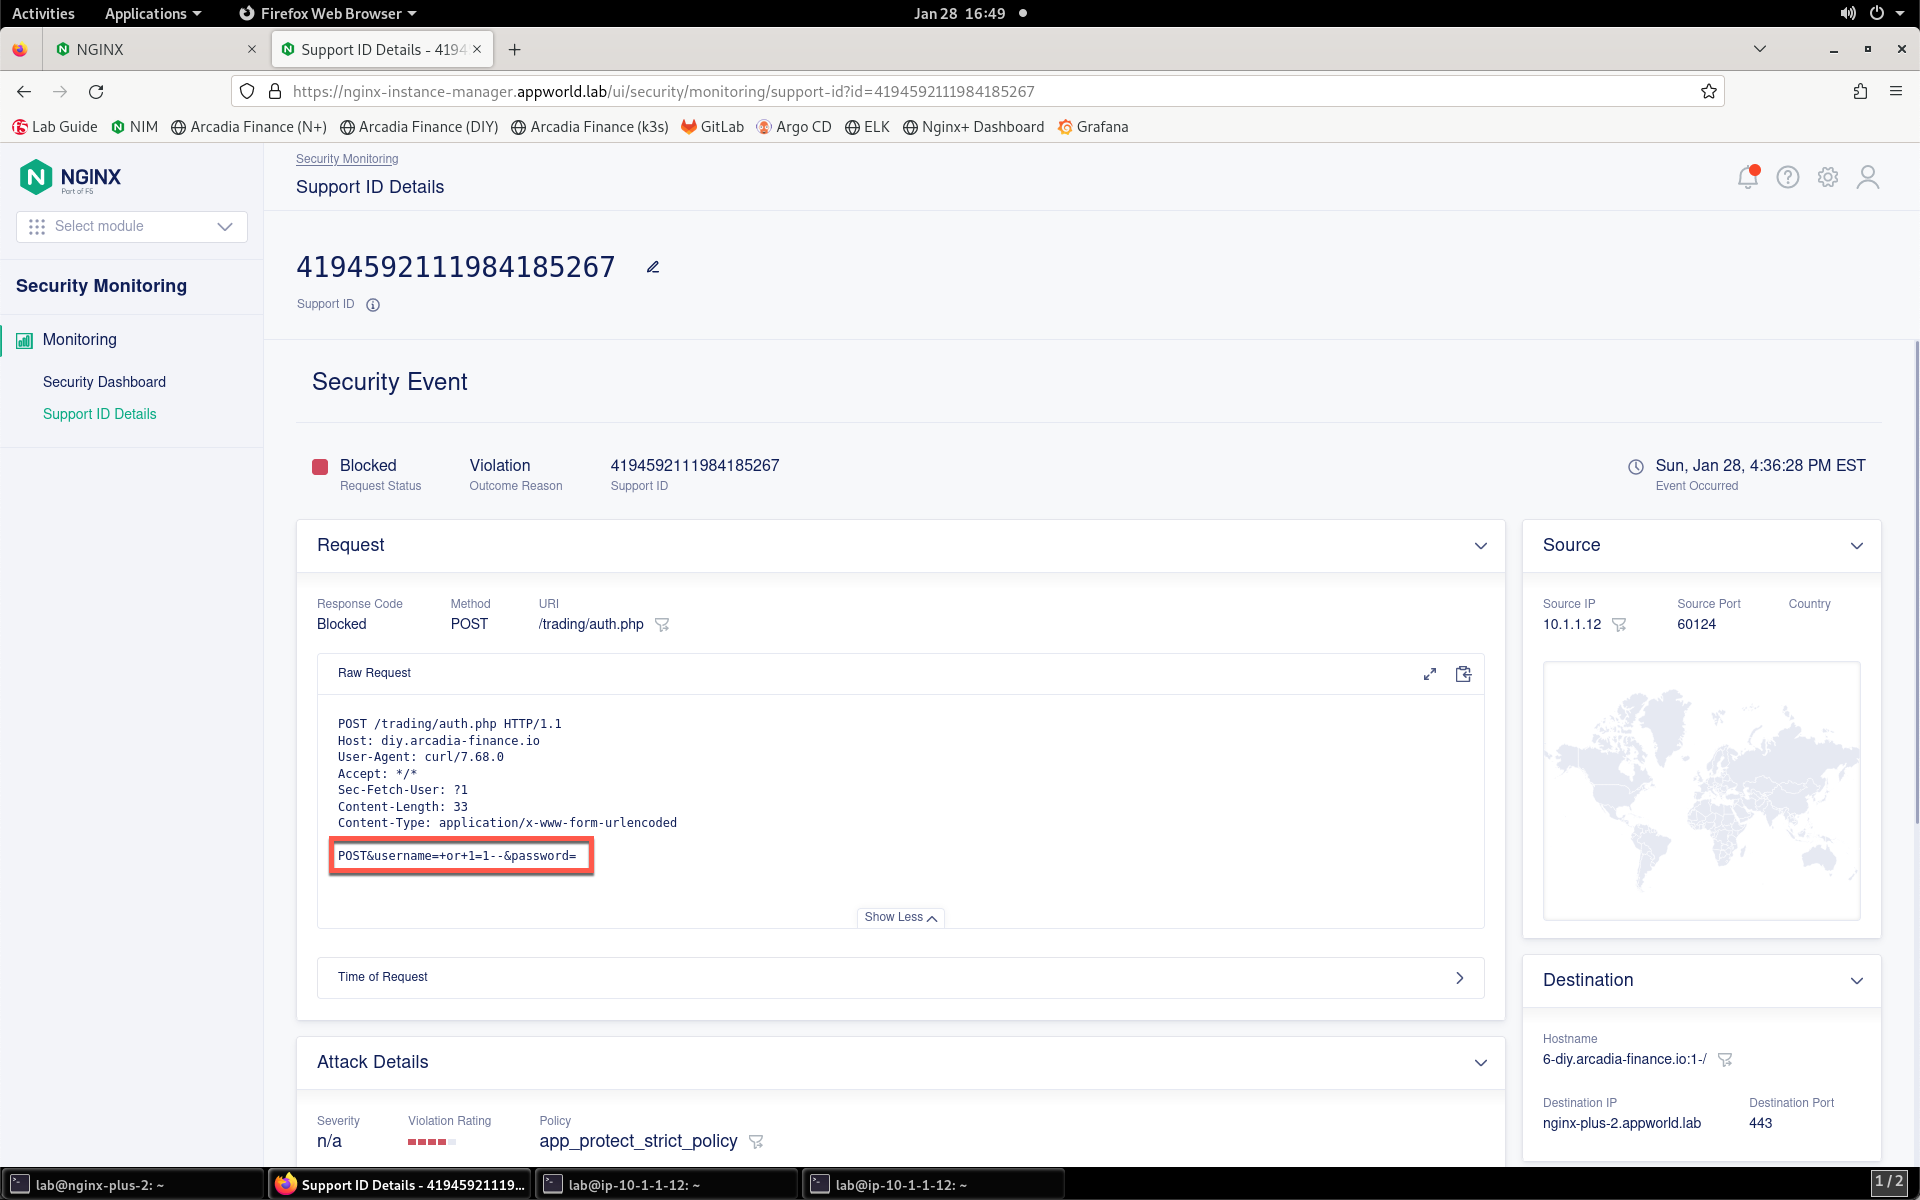Edit the Support ID with pencil icon
The image size is (1920, 1200).
(x=653, y=267)
